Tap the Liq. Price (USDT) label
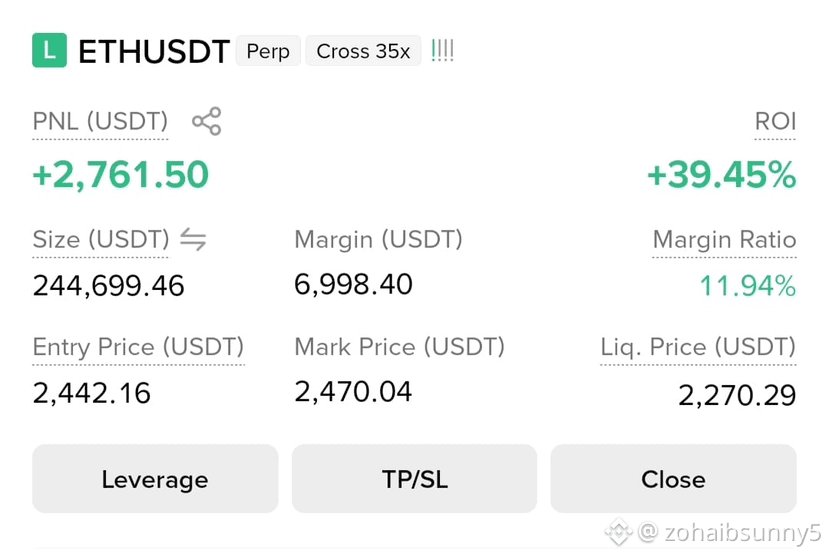Image resolution: width=829 pixels, height=557 pixels. (698, 347)
